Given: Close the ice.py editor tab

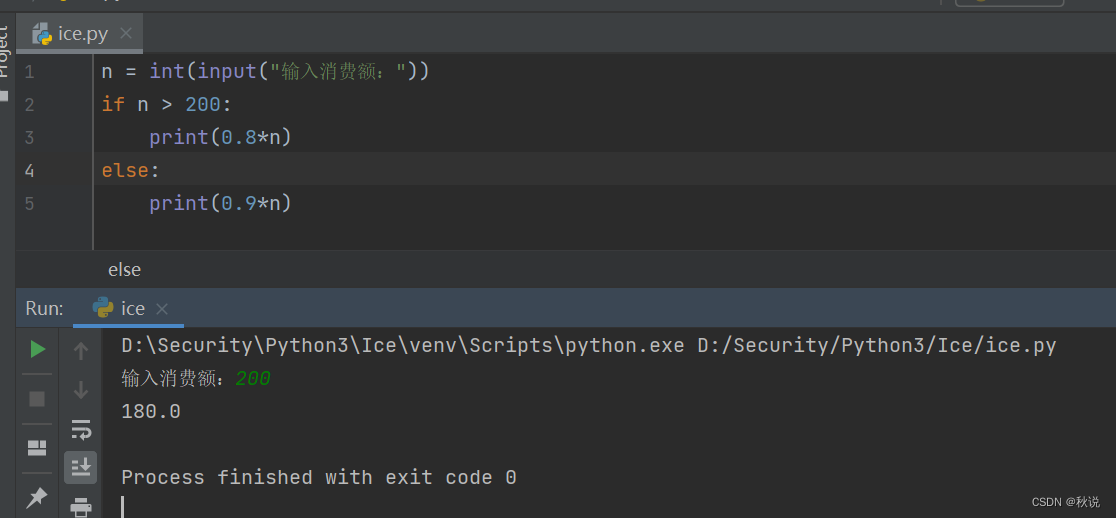Looking at the screenshot, I should 126,33.
